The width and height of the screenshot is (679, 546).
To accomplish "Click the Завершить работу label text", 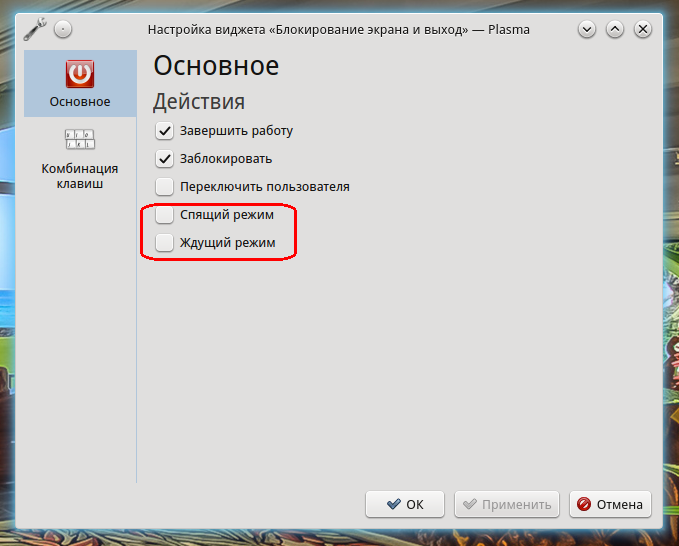I will (x=236, y=131).
